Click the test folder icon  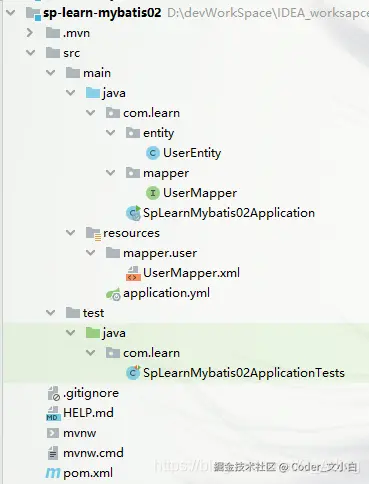click(73, 313)
